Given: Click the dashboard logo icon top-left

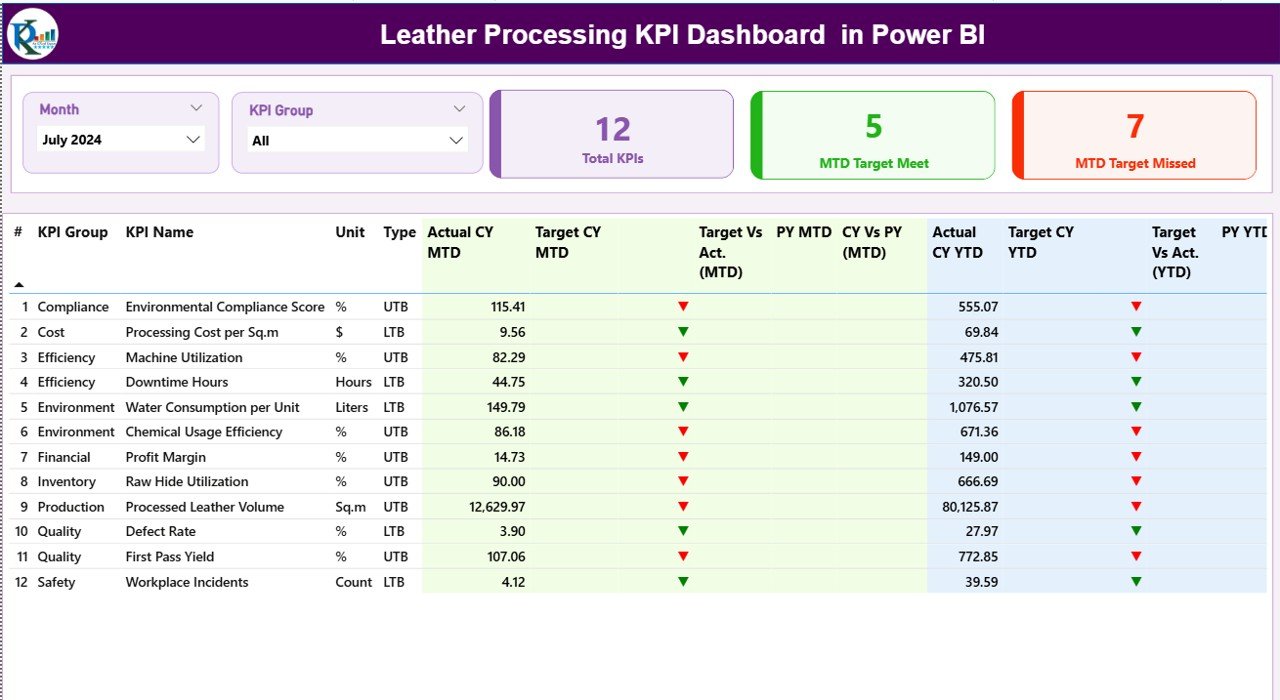Looking at the screenshot, I should pyautogui.click(x=31, y=33).
